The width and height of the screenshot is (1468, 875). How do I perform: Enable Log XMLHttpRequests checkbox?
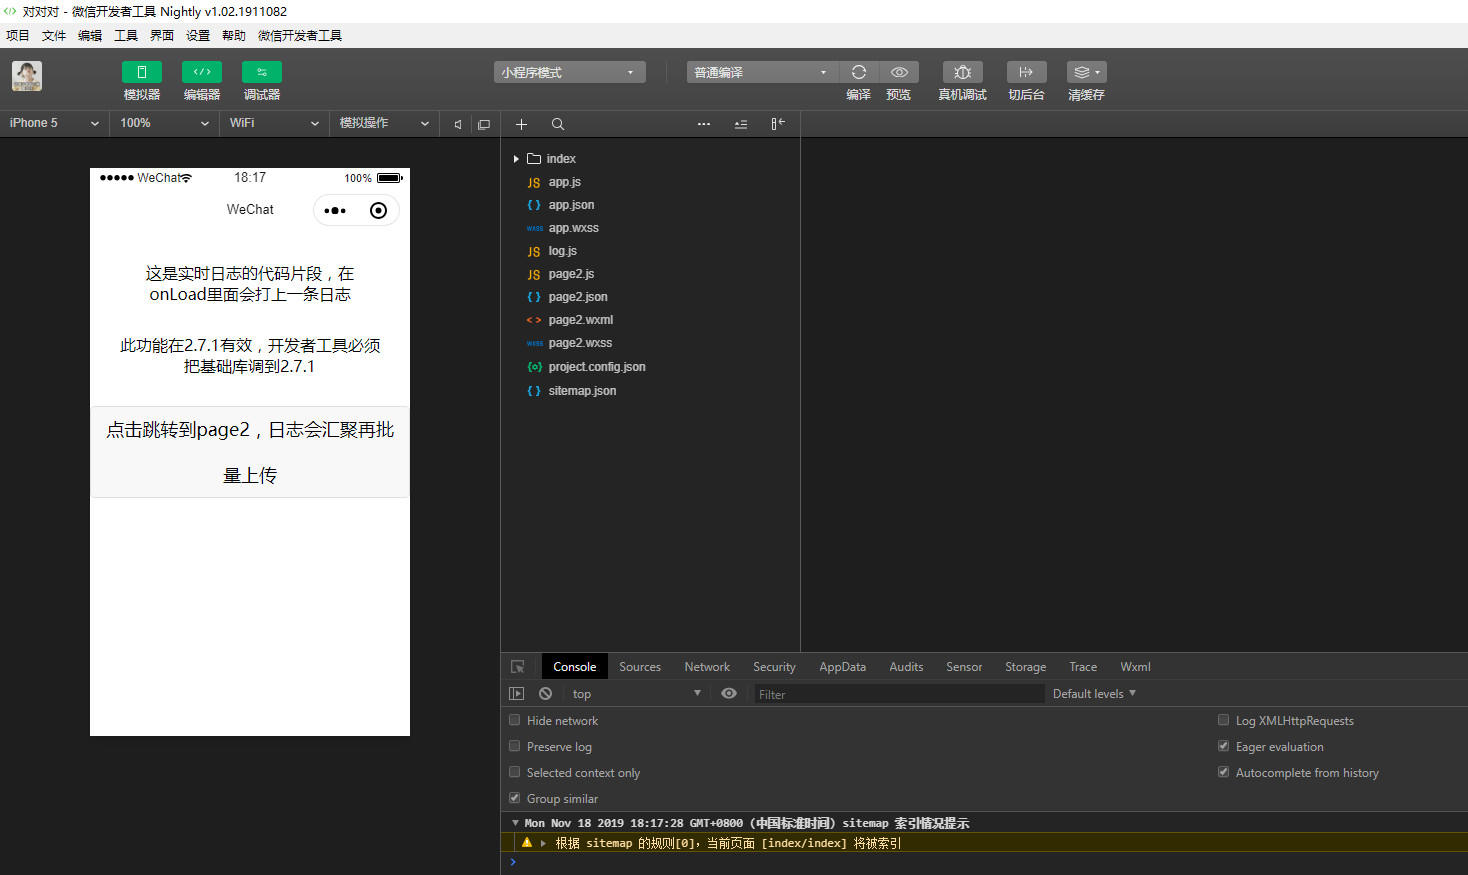point(1223,720)
